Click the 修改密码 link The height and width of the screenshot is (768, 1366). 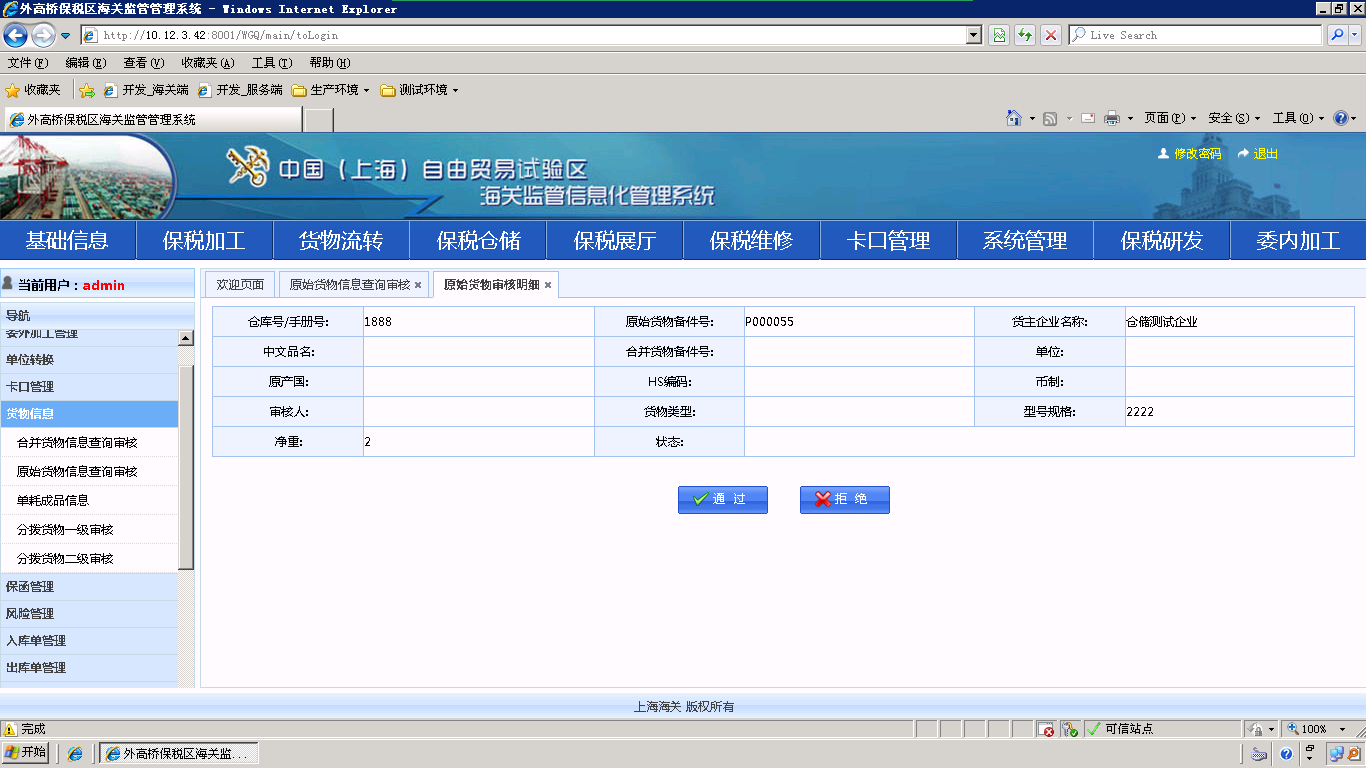1197,154
